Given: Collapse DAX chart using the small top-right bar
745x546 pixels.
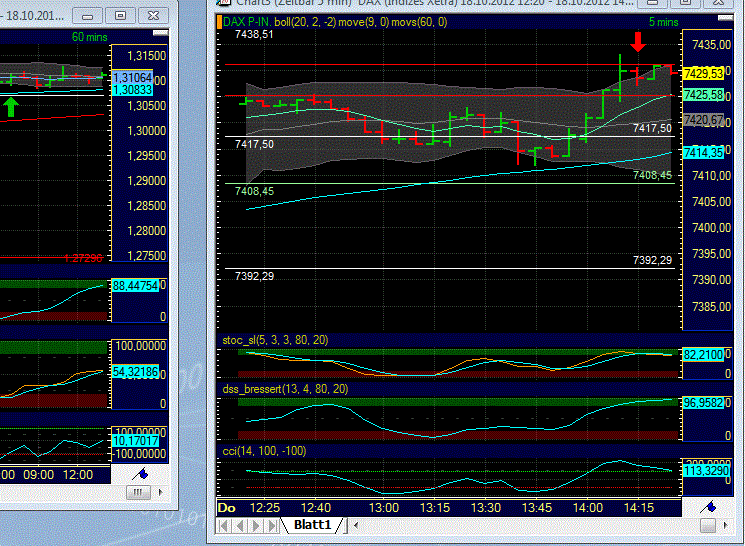Looking at the screenshot, I should pyautogui.click(x=725, y=18).
